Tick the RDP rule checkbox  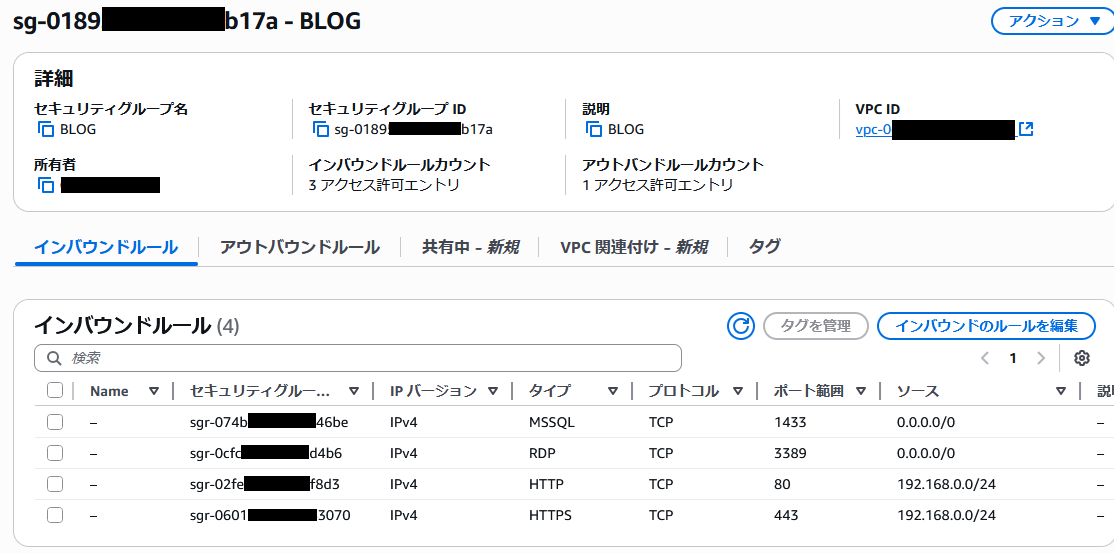point(55,453)
